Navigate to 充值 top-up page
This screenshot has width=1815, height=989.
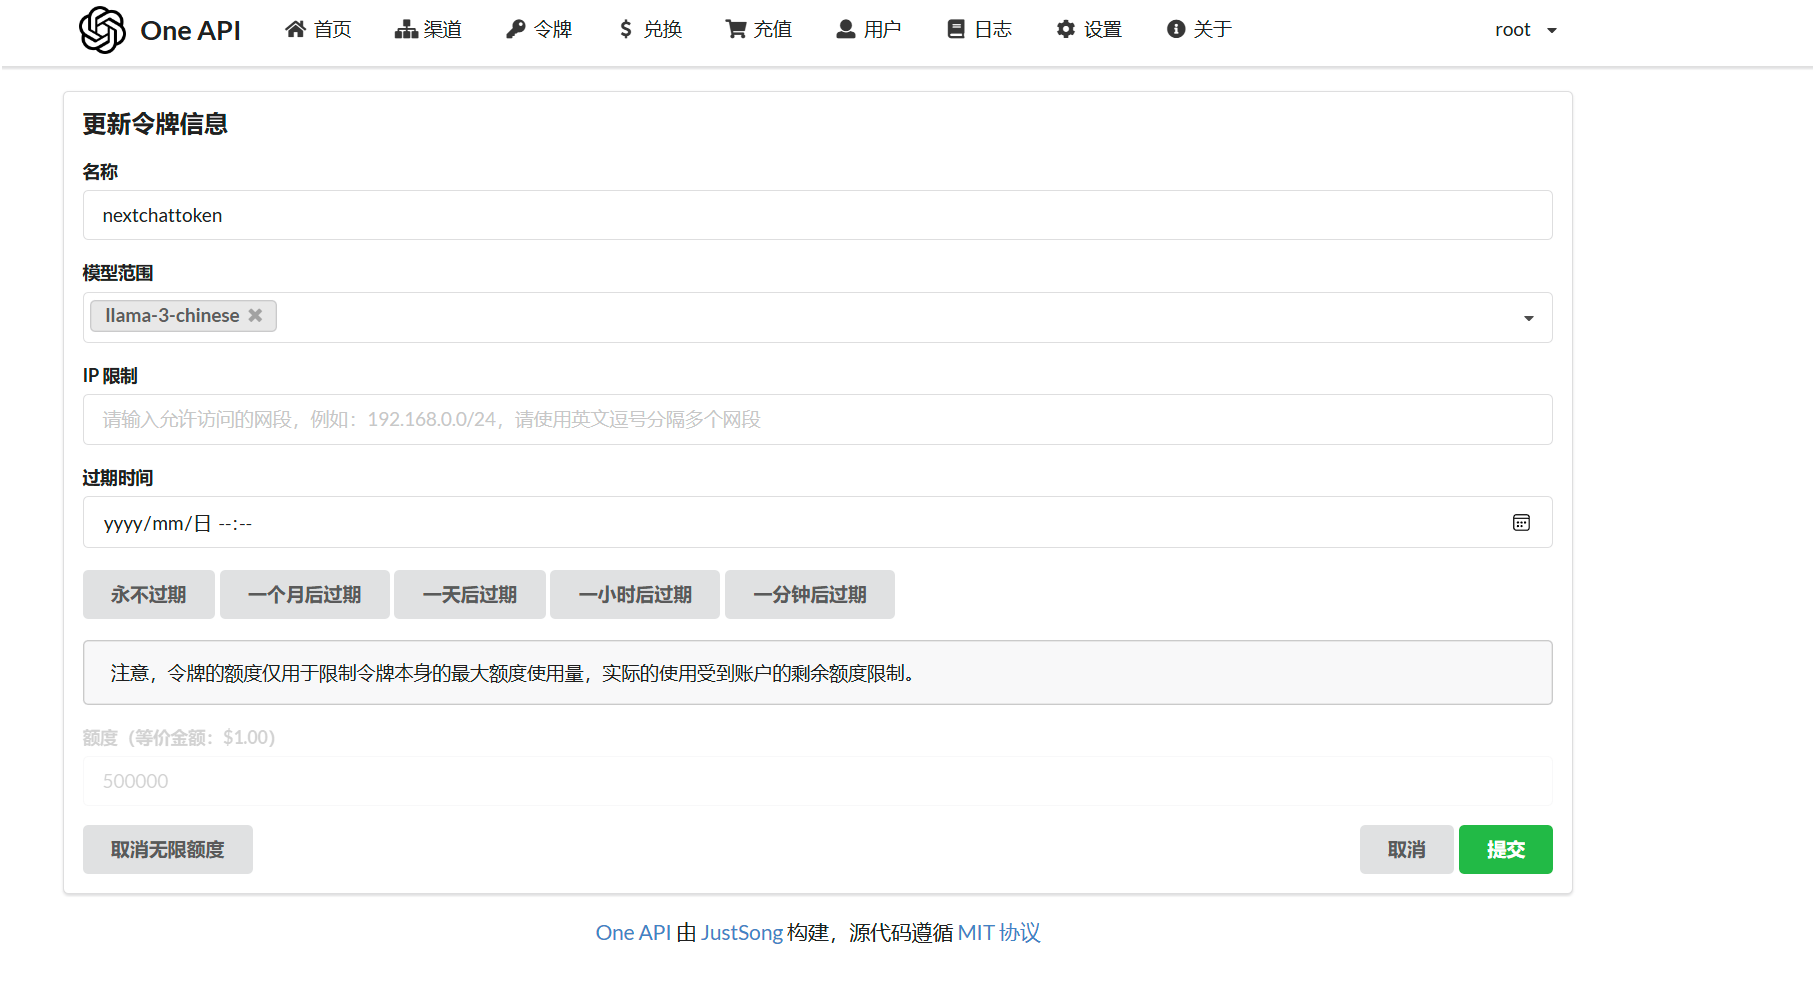[x=759, y=30]
